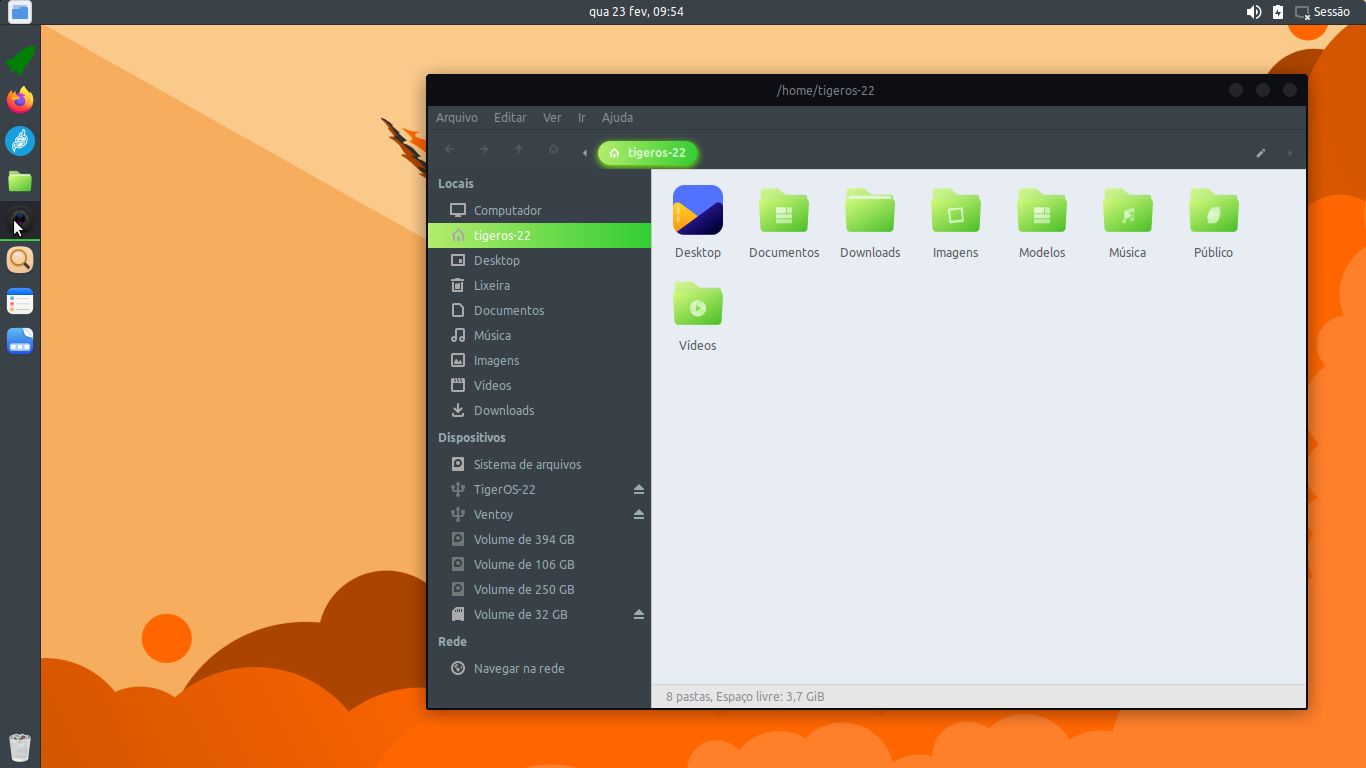Image resolution: width=1366 pixels, height=768 pixels.
Task: Select Sistema de arquivos in sidebar
Action: pyautogui.click(x=539, y=464)
